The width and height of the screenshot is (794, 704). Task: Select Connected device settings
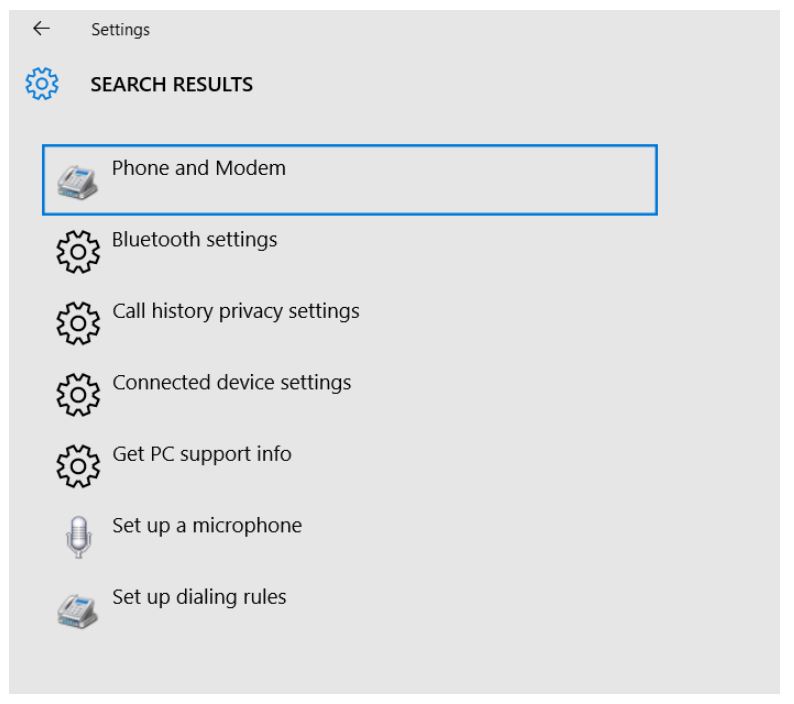point(232,383)
